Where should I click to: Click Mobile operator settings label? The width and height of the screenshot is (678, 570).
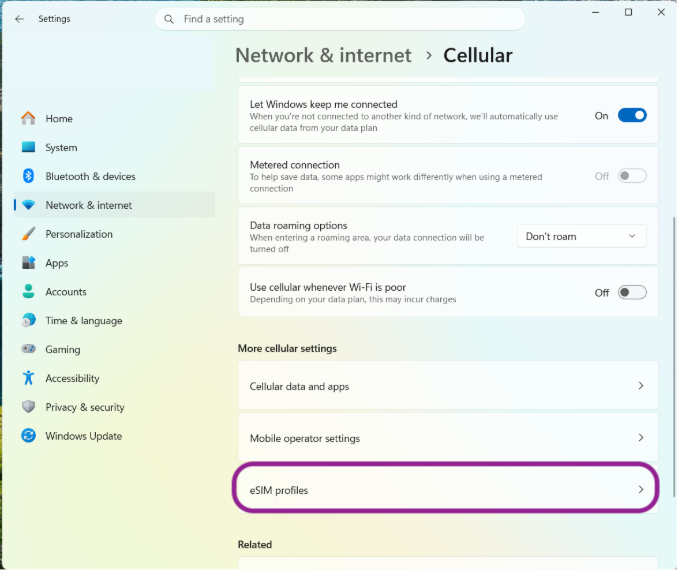[305, 438]
